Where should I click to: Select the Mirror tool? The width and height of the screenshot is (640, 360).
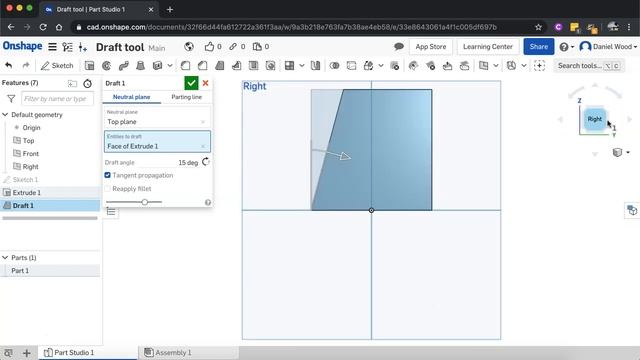tap(315, 65)
